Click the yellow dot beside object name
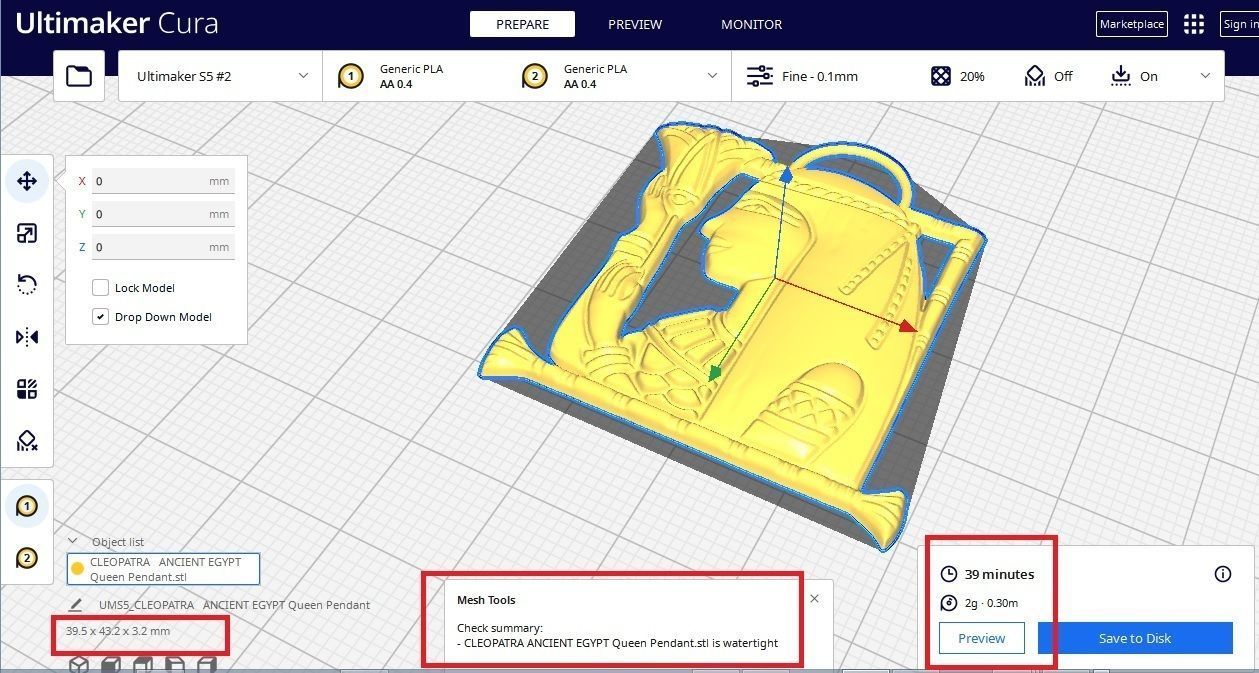The image size is (1259, 673). 77,569
